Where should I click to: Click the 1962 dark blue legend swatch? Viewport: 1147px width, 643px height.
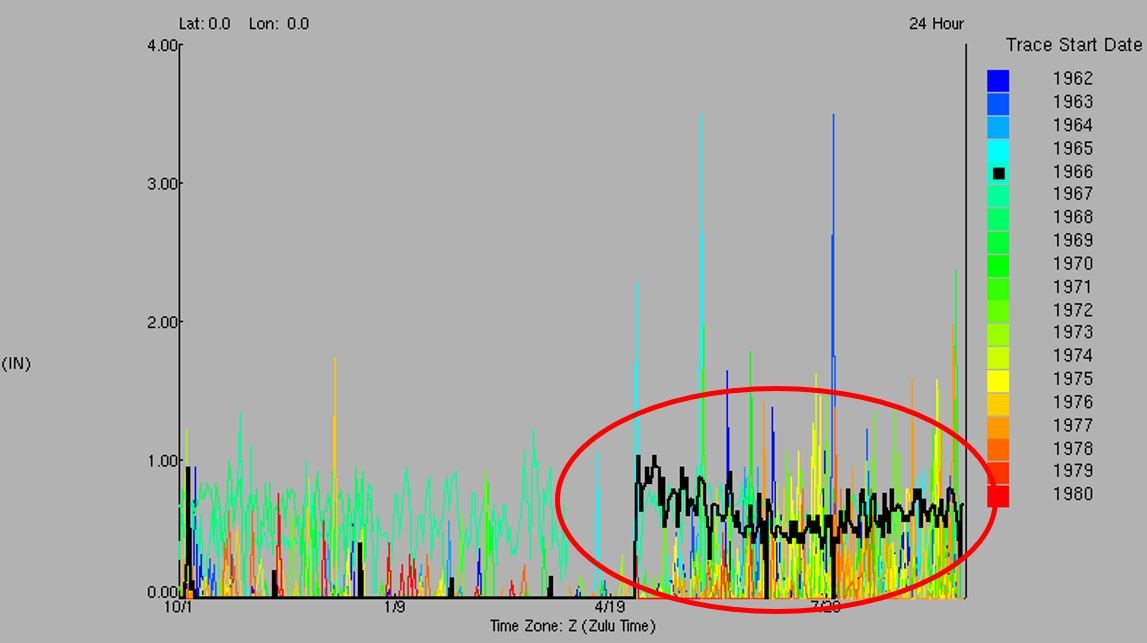click(x=998, y=80)
